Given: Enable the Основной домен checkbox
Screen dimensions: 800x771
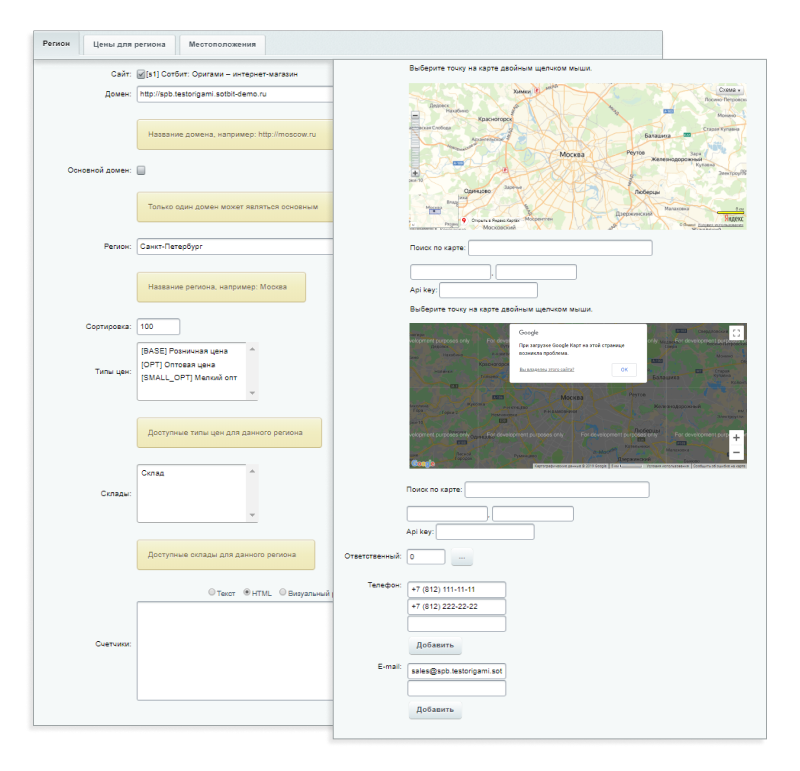Looking at the screenshot, I should point(141,170).
